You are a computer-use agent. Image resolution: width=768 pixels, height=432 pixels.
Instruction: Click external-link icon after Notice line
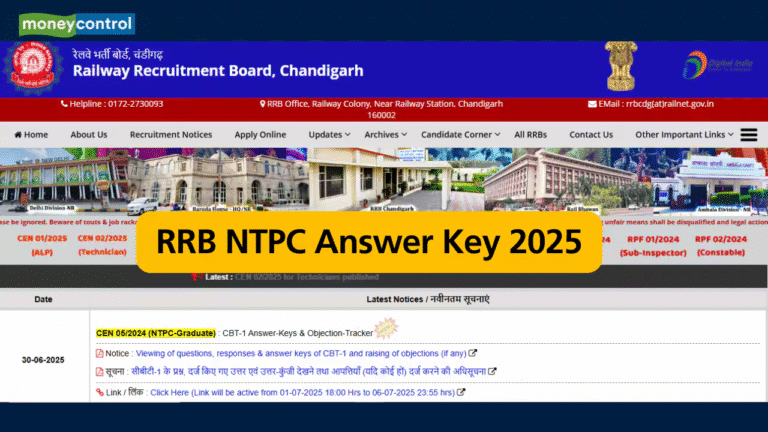click(x=473, y=353)
